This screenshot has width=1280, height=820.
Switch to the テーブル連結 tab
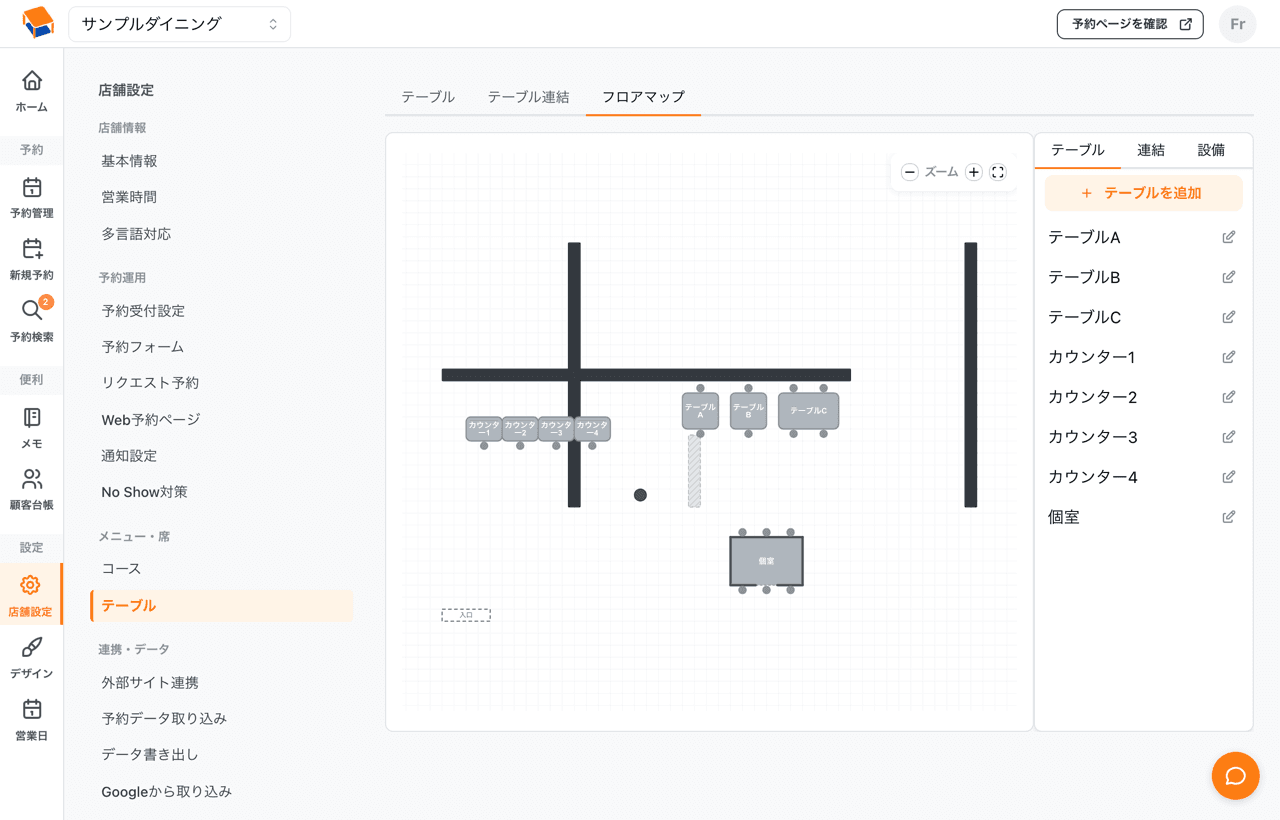528,97
